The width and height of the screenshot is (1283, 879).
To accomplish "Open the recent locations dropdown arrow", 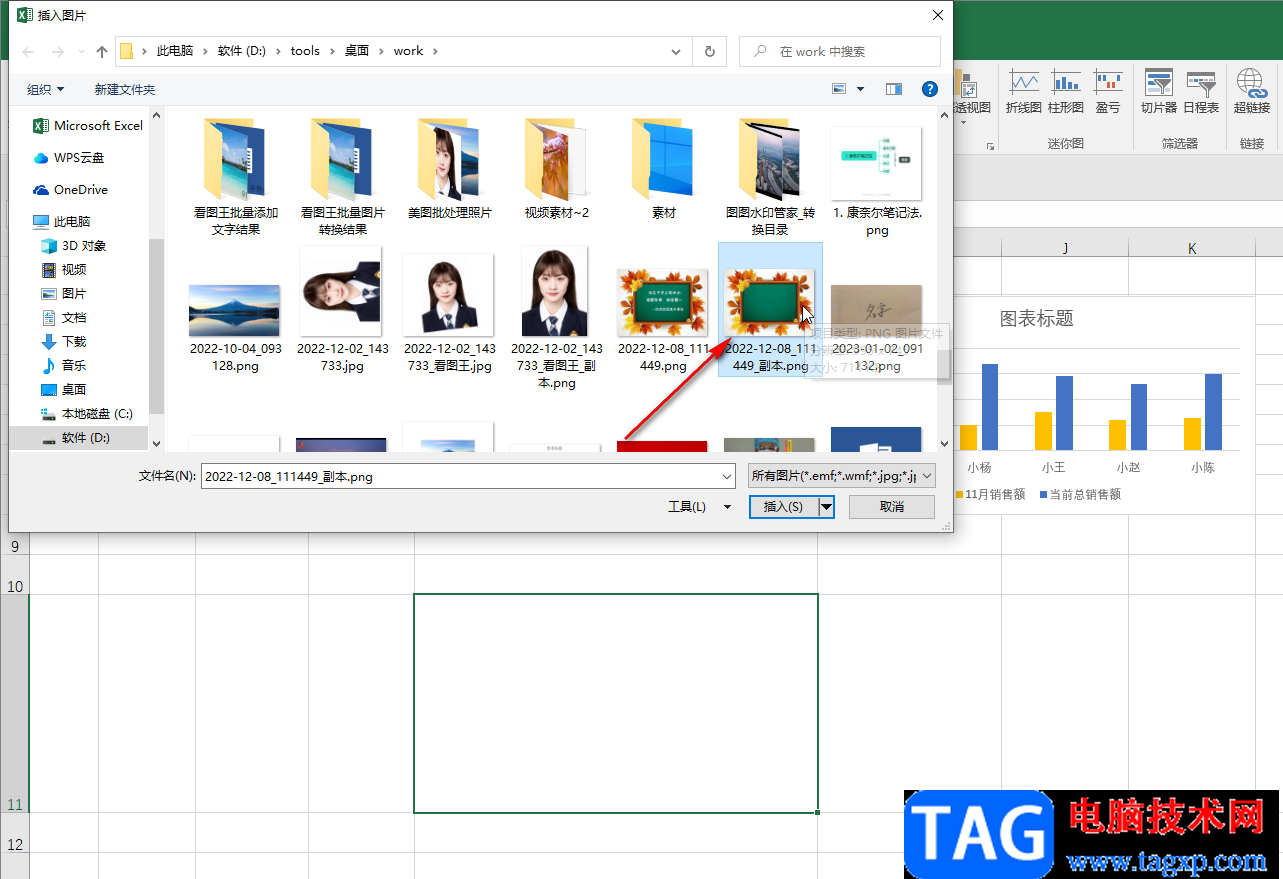I will 81,52.
